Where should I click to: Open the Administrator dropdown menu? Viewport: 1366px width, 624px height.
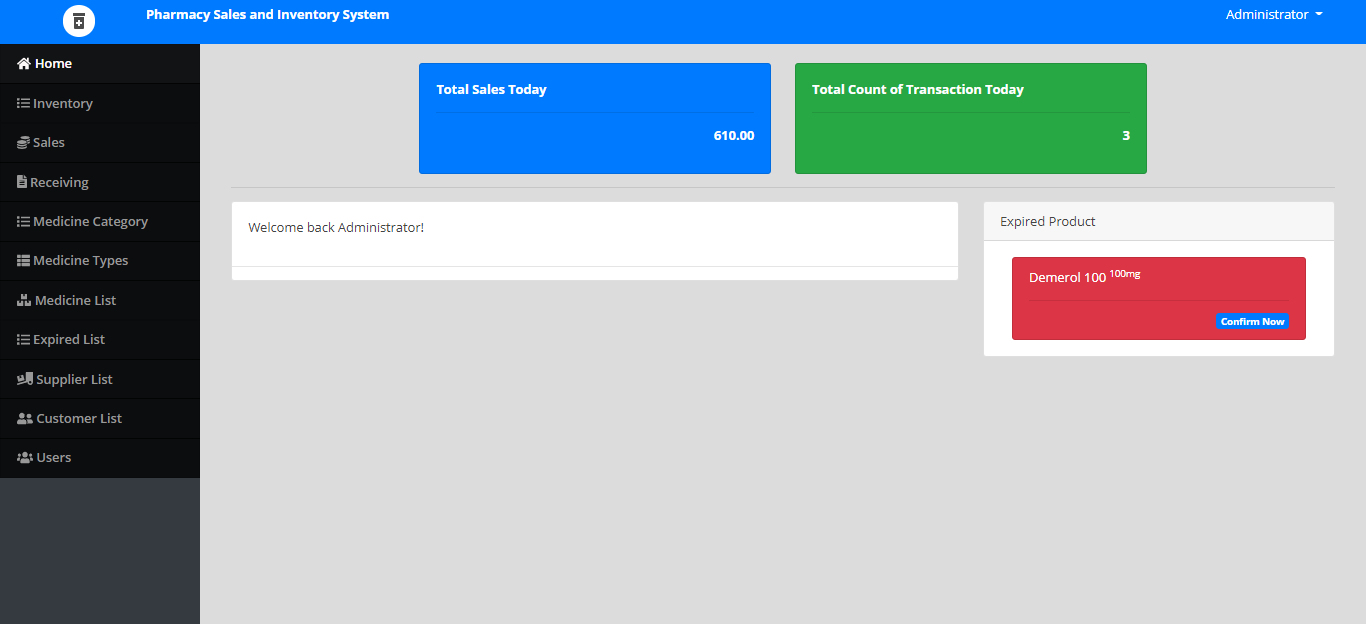[x=1267, y=15]
